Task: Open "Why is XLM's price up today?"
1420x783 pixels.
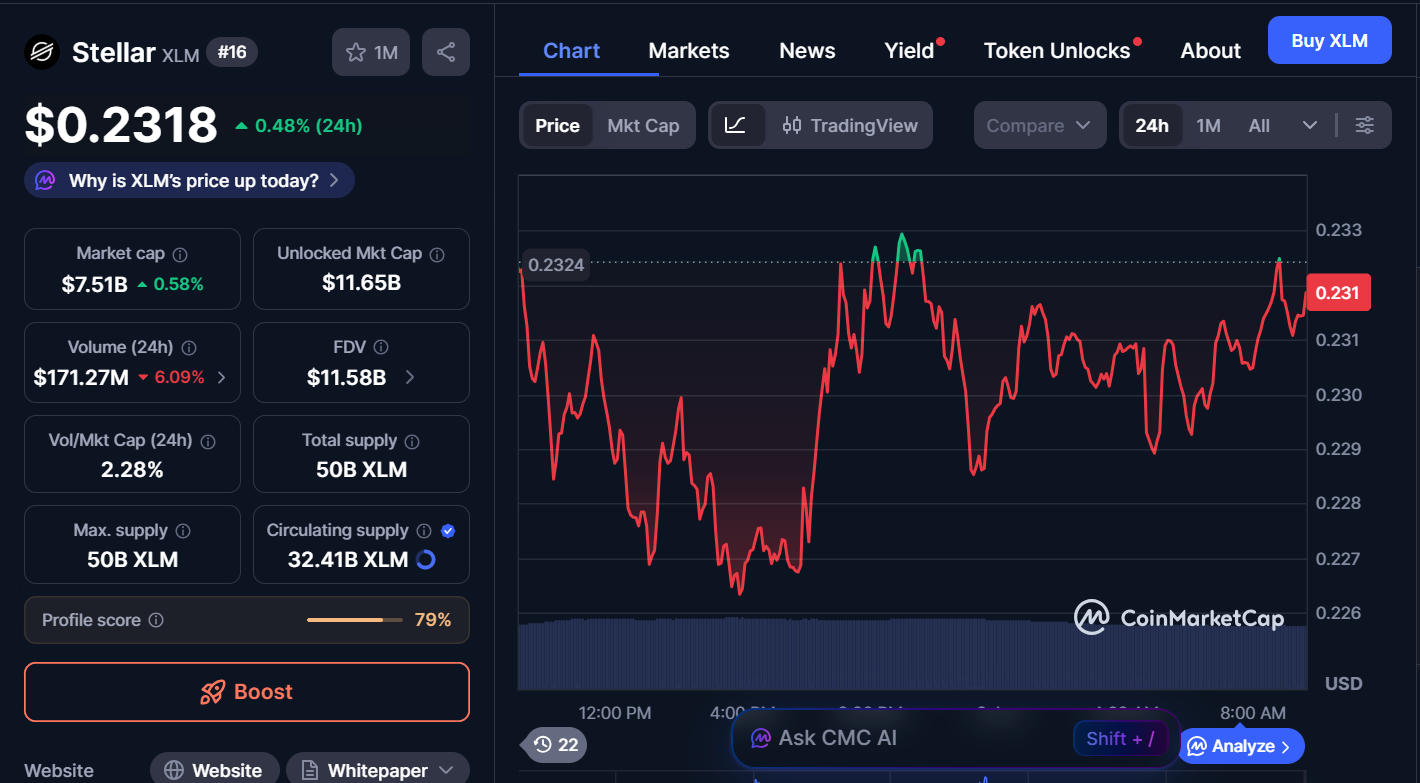Action: point(188,180)
